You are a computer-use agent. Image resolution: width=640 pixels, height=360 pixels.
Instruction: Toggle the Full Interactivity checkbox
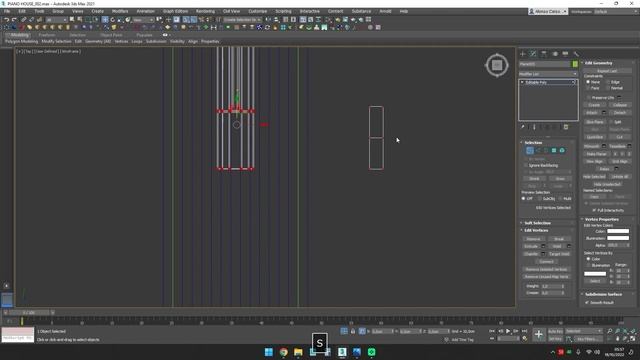[x=594, y=210]
